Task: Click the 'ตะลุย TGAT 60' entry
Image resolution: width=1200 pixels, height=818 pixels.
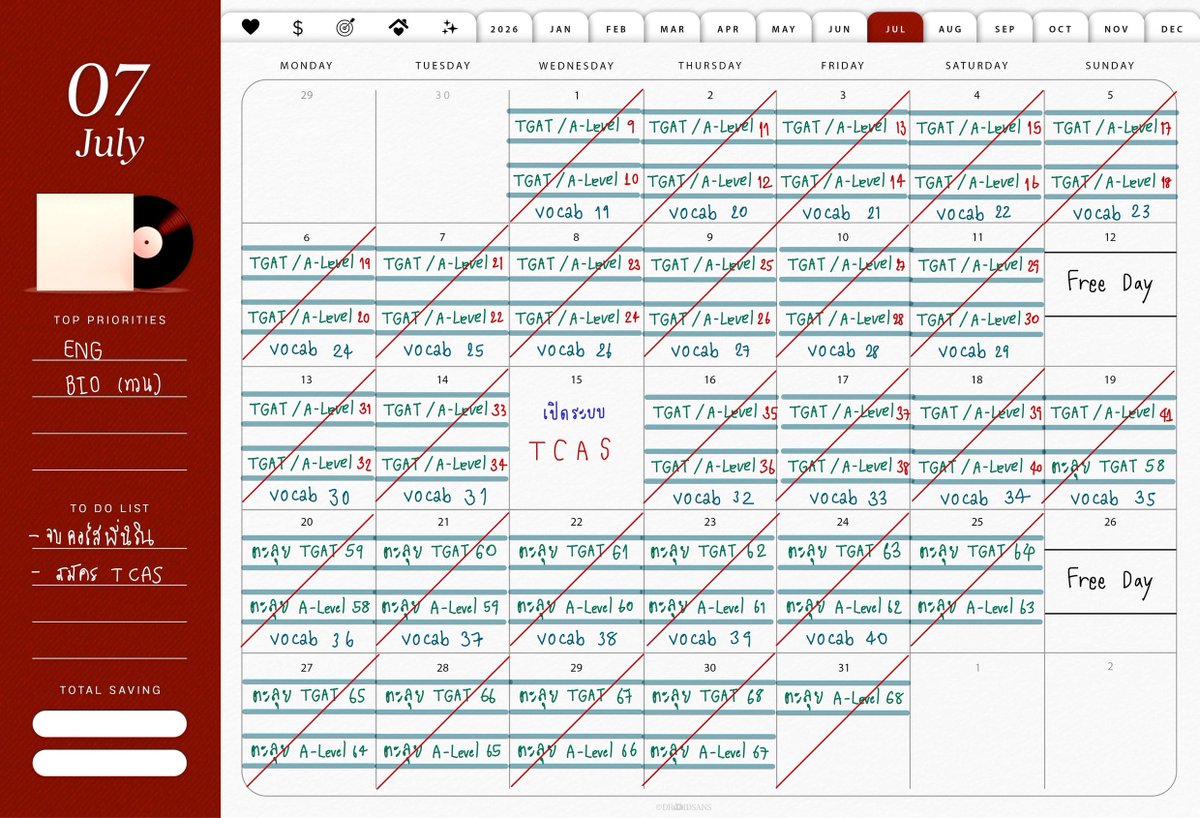Action: click(x=441, y=551)
